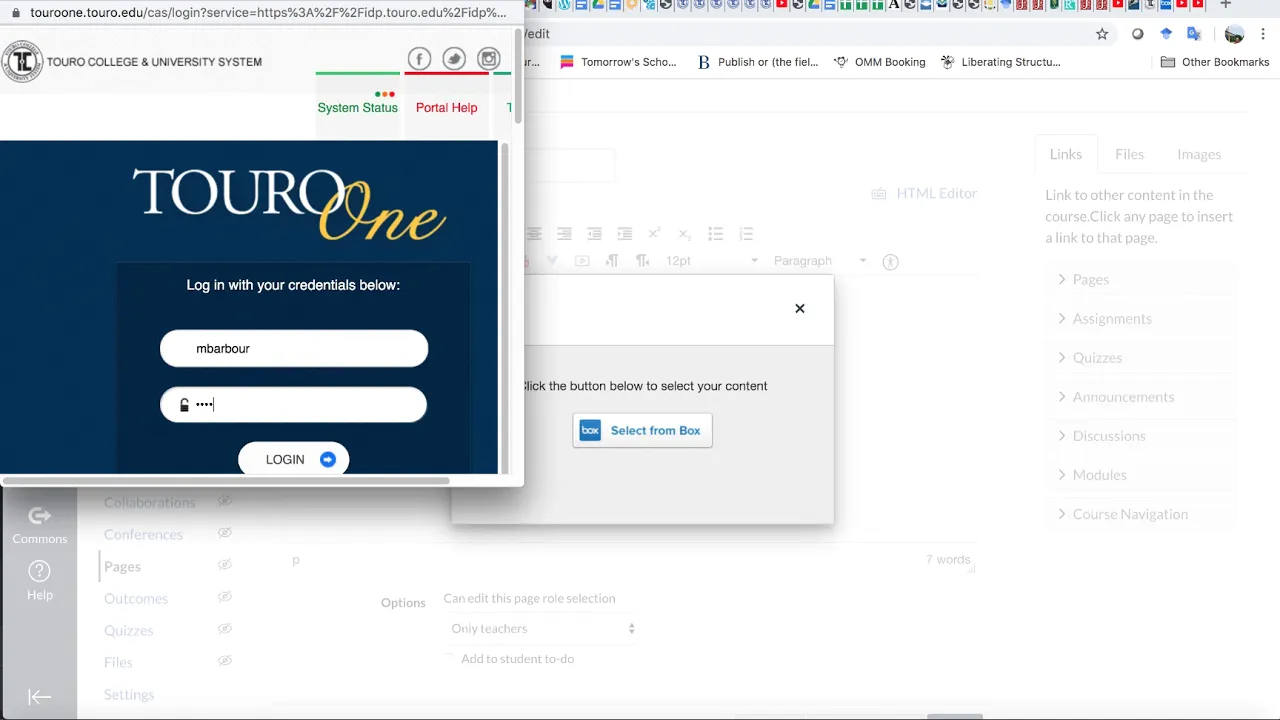Expand the Assignments links section
The height and width of the screenshot is (720, 1280).
(x=1140, y=318)
